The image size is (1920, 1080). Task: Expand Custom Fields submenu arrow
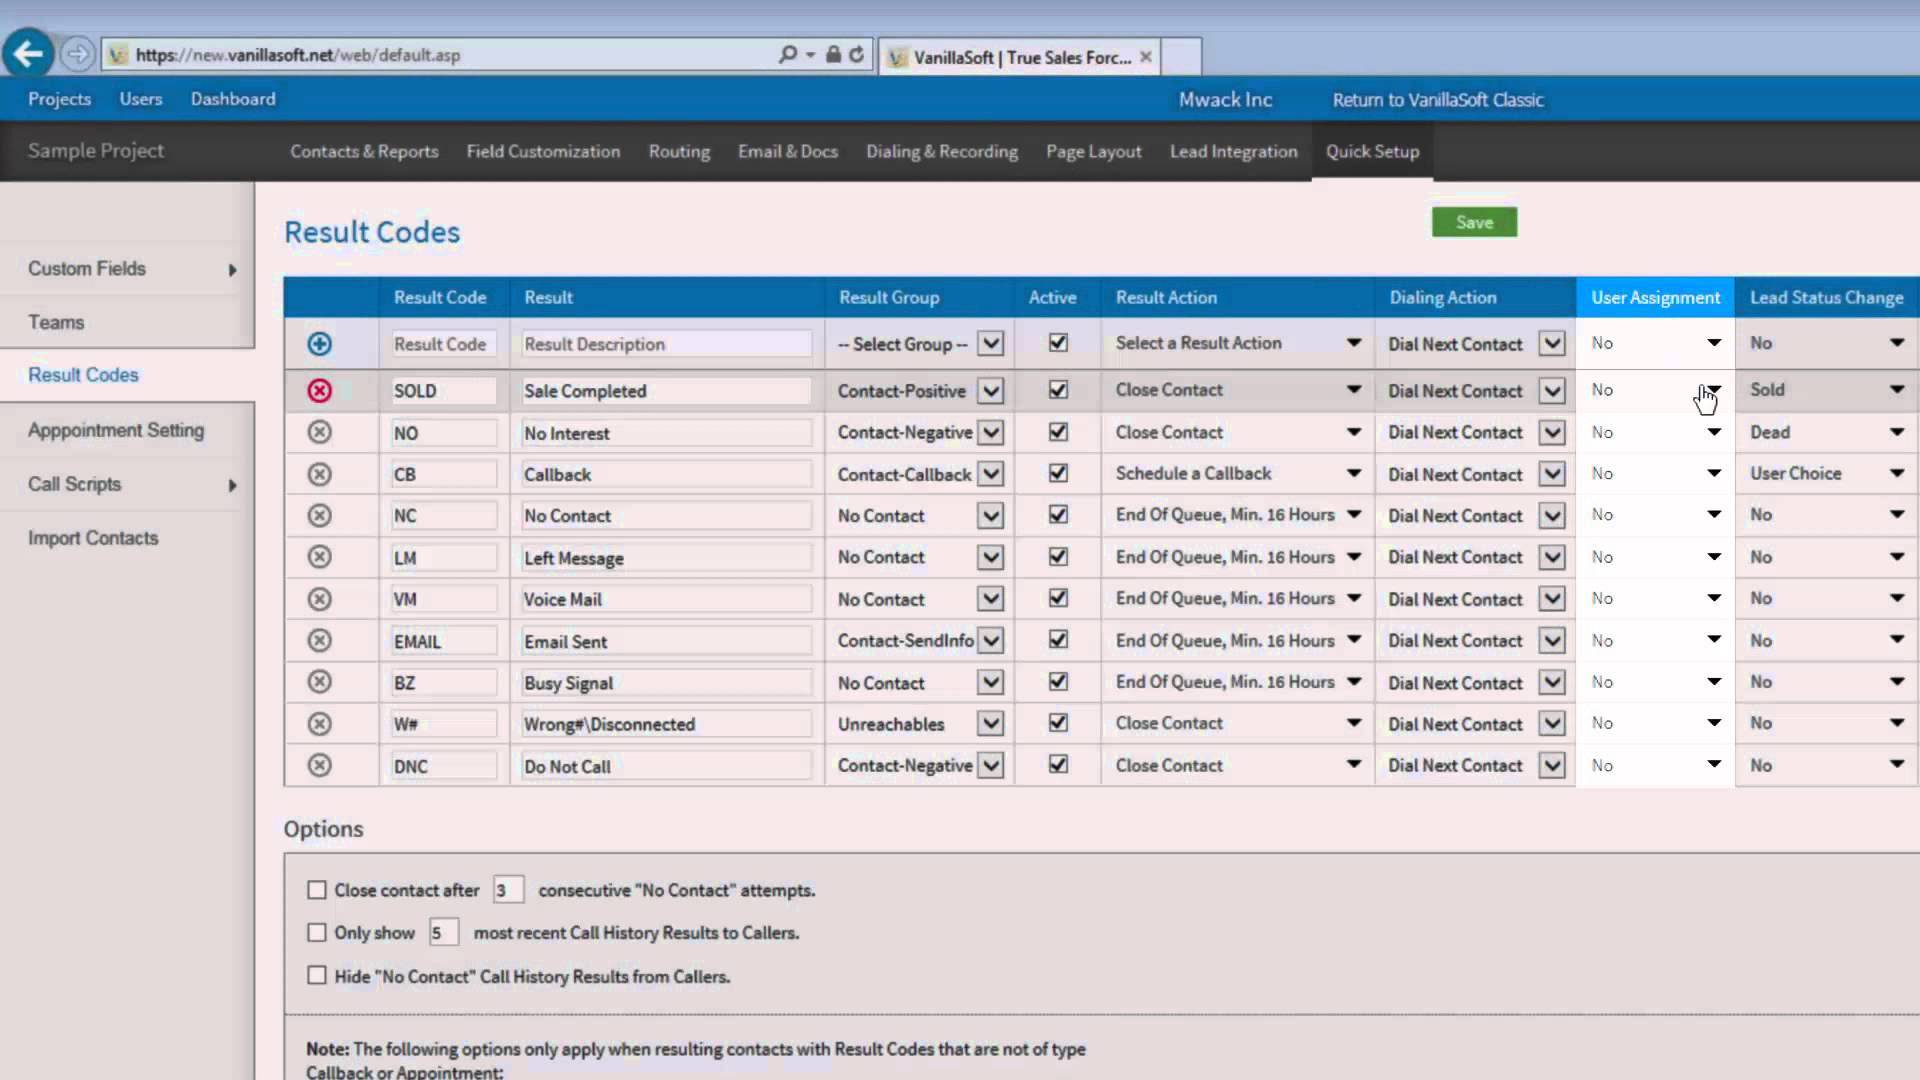(x=232, y=270)
